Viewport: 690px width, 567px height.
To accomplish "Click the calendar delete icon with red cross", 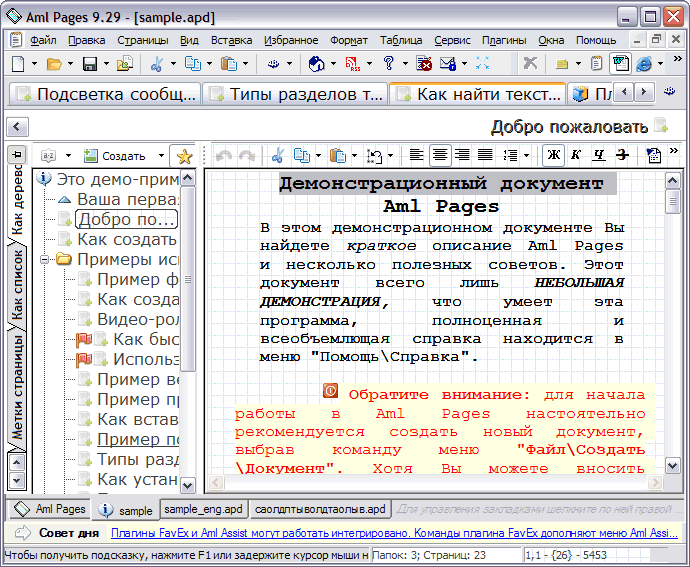I will click(424, 64).
